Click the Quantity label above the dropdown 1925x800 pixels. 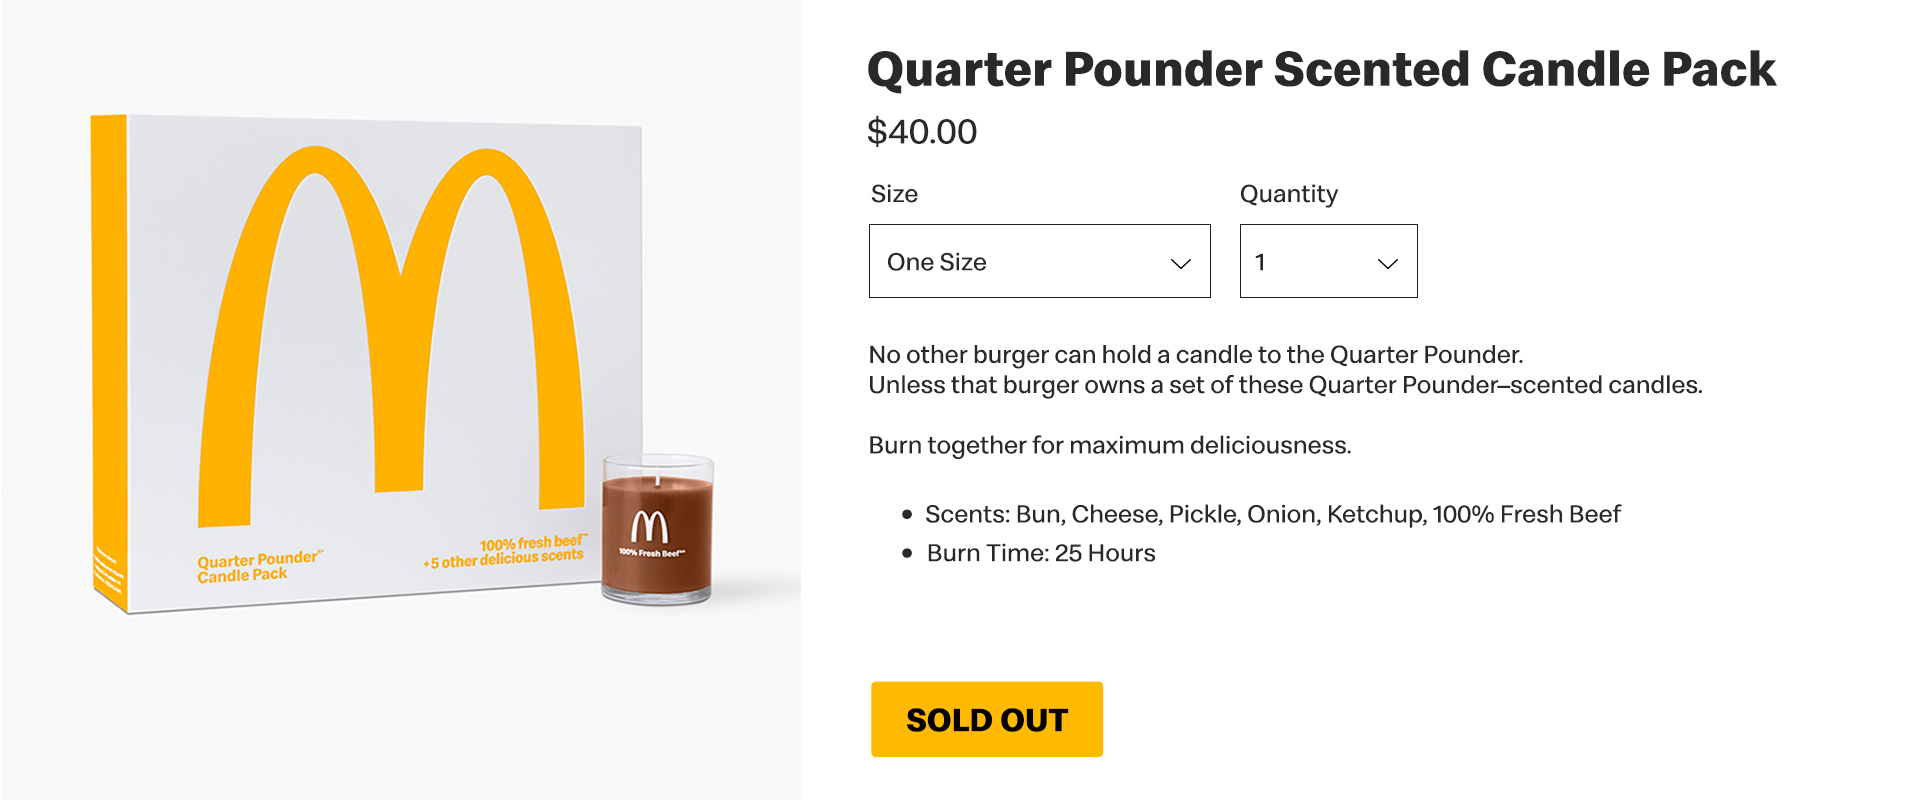(x=1288, y=194)
